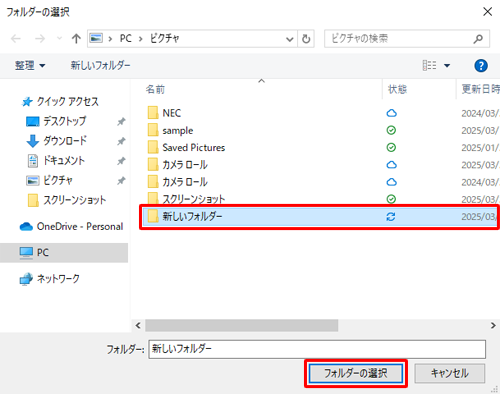Open help with the blue question mark
Image resolution: width=500 pixels, height=394 pixels.
click(481, 65)
